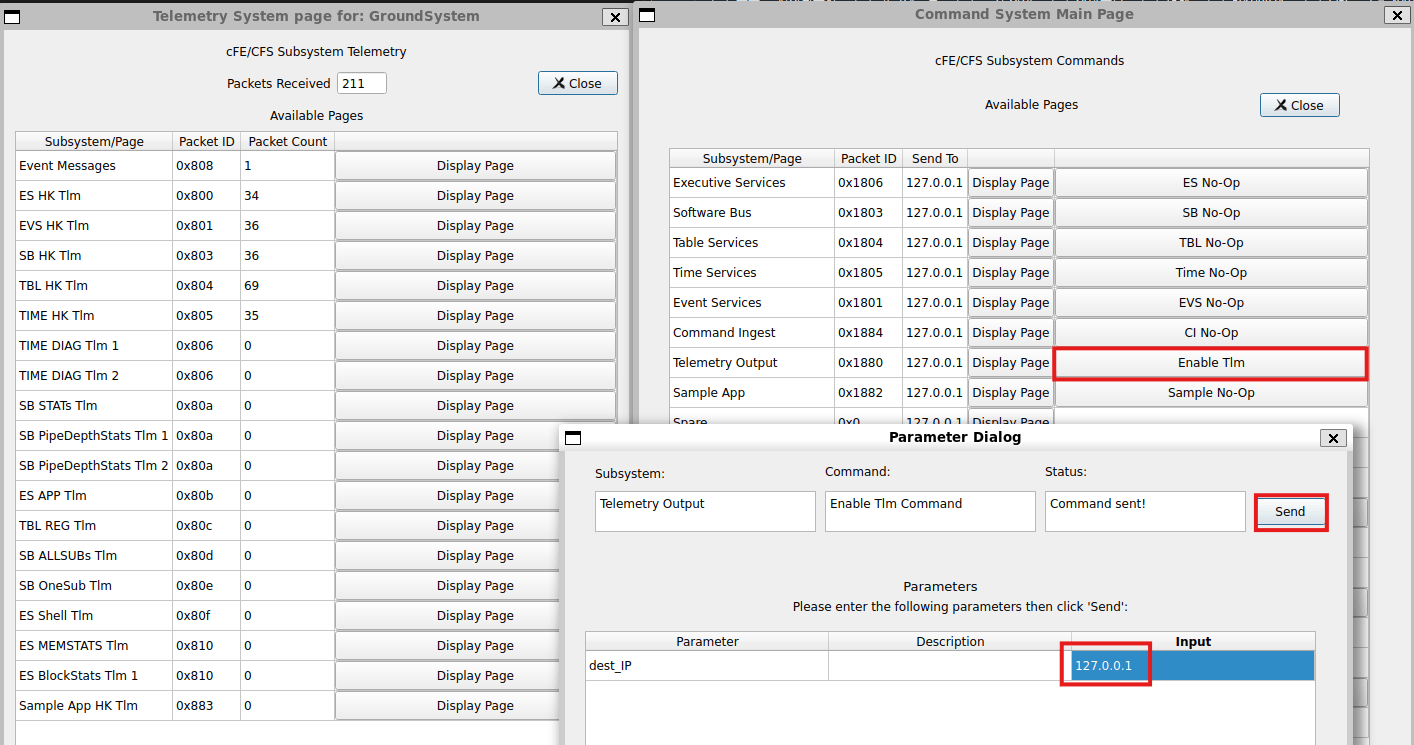Click the Enable Tlm quick button

[x=1210, y=363]
